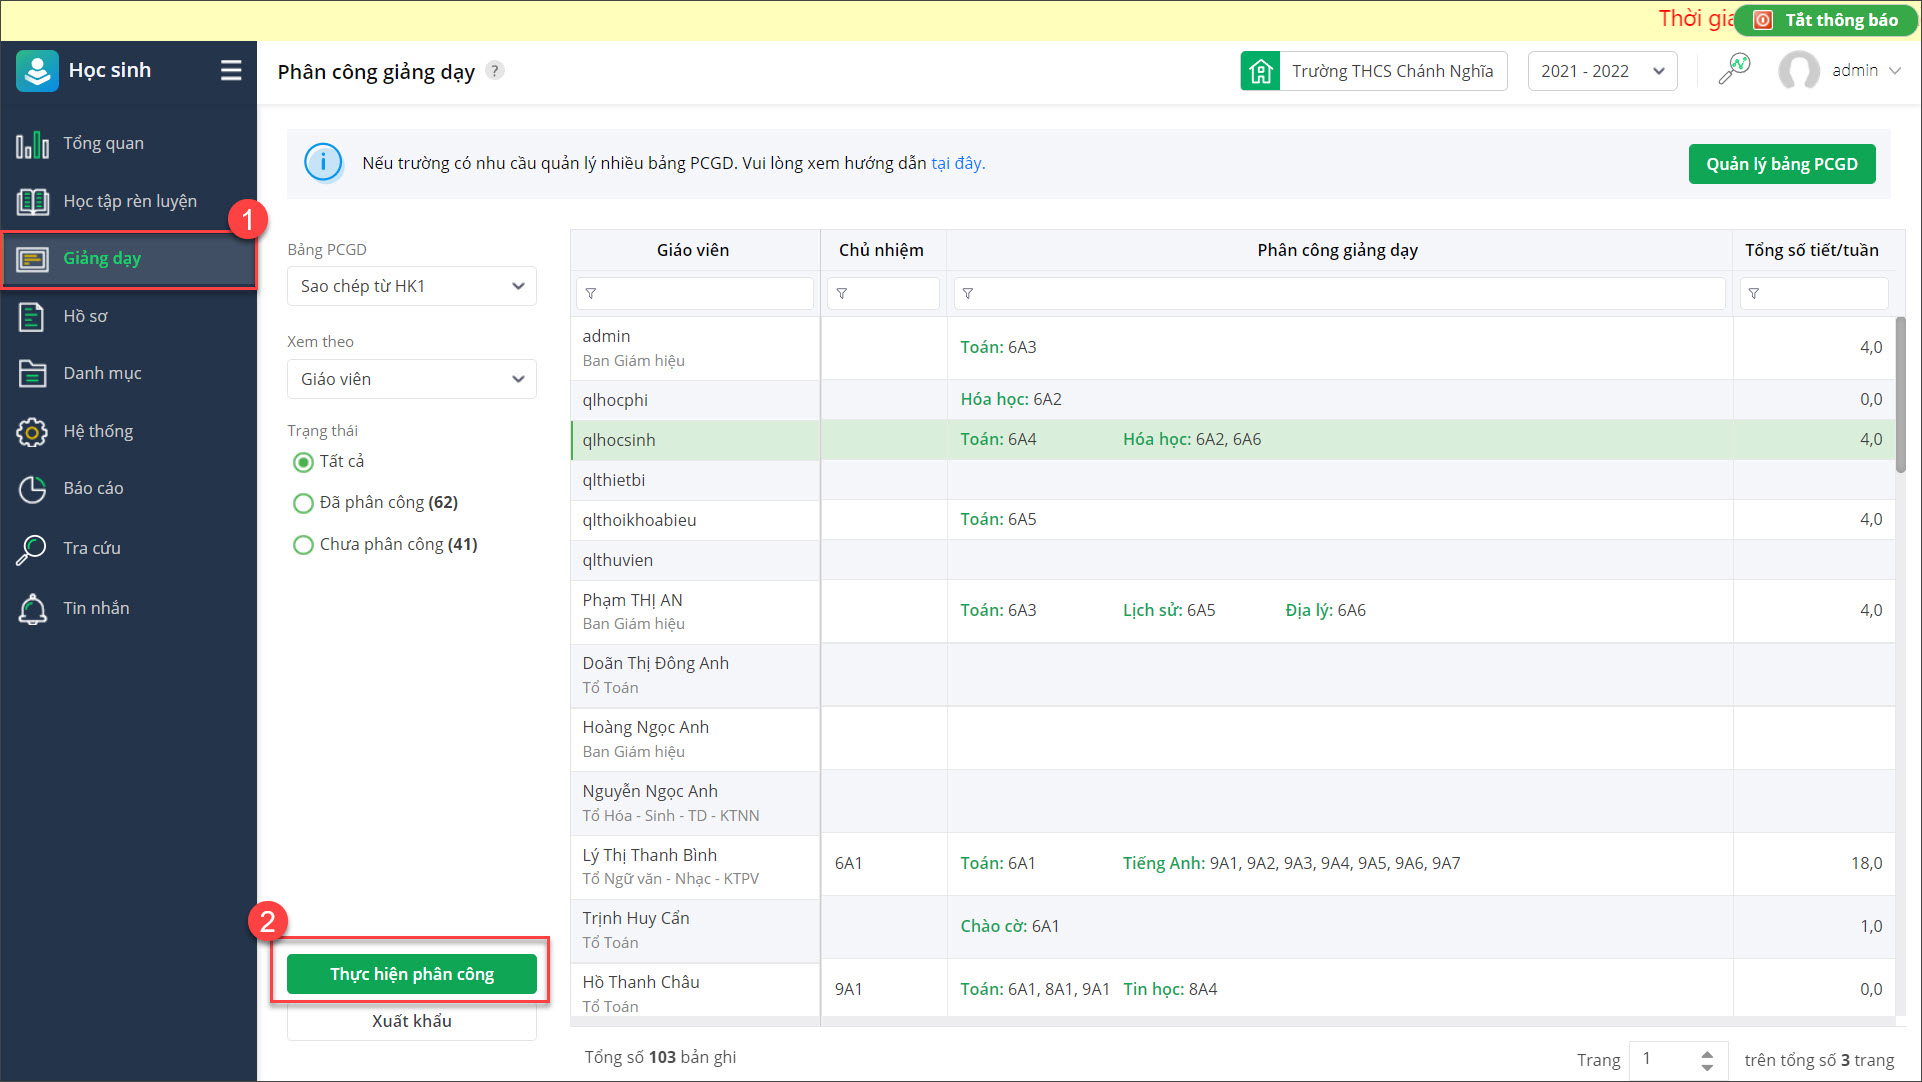Click the blue info icon
This screenshot has height=1082, width=1922.
323,163
